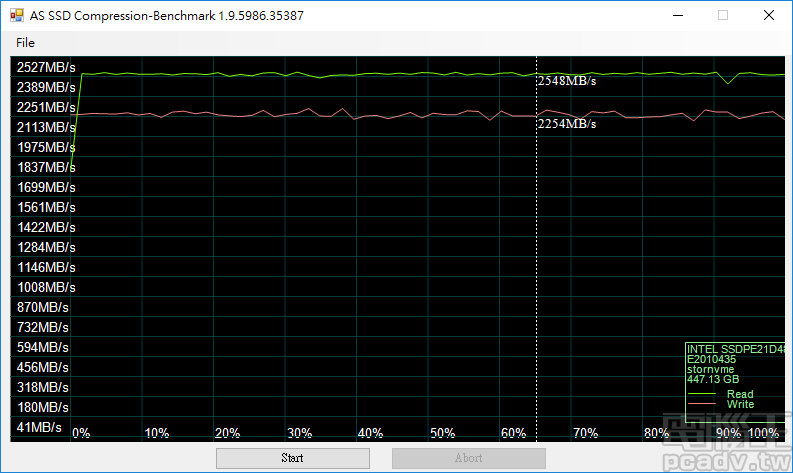Click the E2010435 firmware text in legend

711,359
